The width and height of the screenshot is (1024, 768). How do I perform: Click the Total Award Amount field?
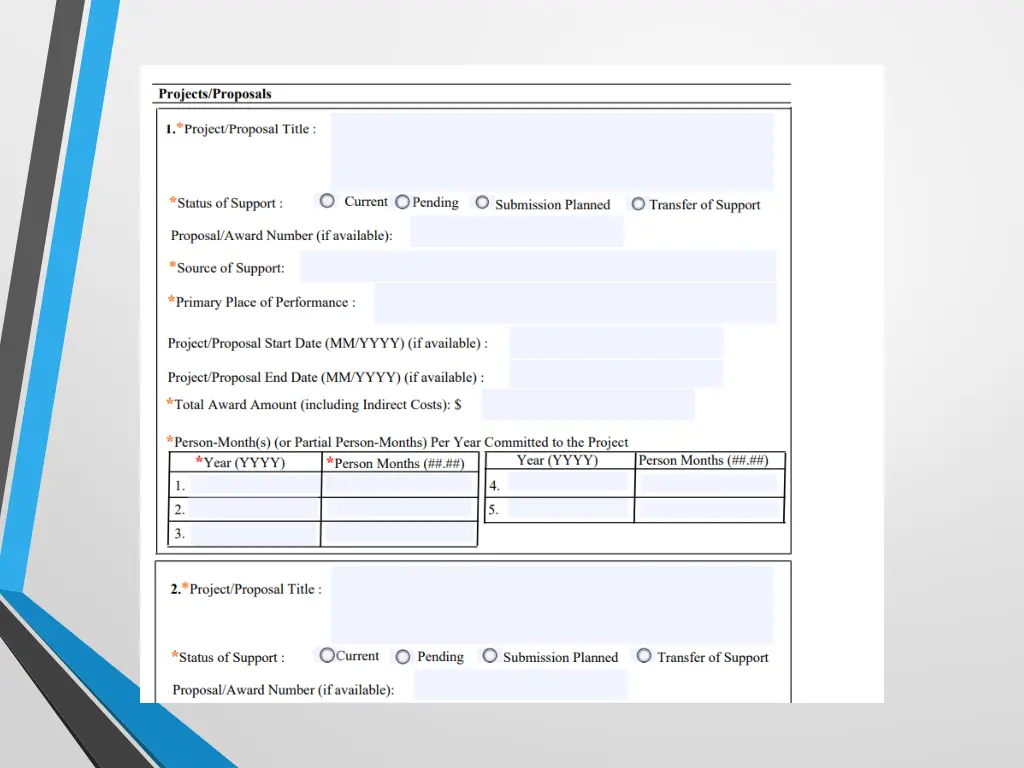[588, 404]
